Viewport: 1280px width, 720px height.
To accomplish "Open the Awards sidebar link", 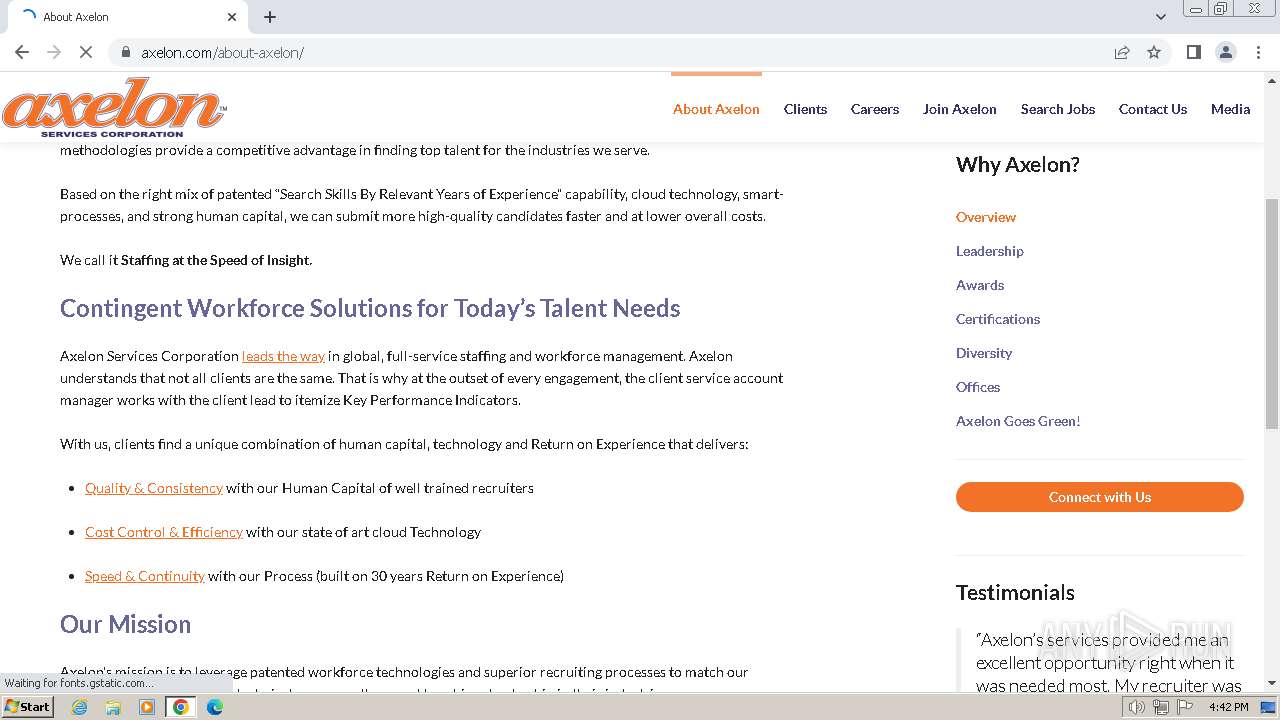I will [980, 285].
